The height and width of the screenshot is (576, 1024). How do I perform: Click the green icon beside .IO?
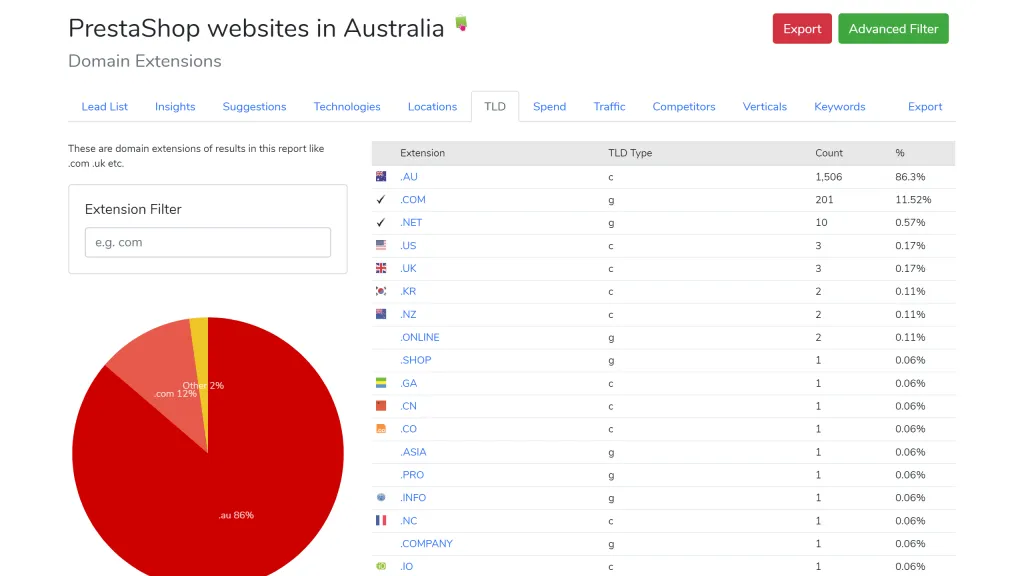(x=381, y=566)
